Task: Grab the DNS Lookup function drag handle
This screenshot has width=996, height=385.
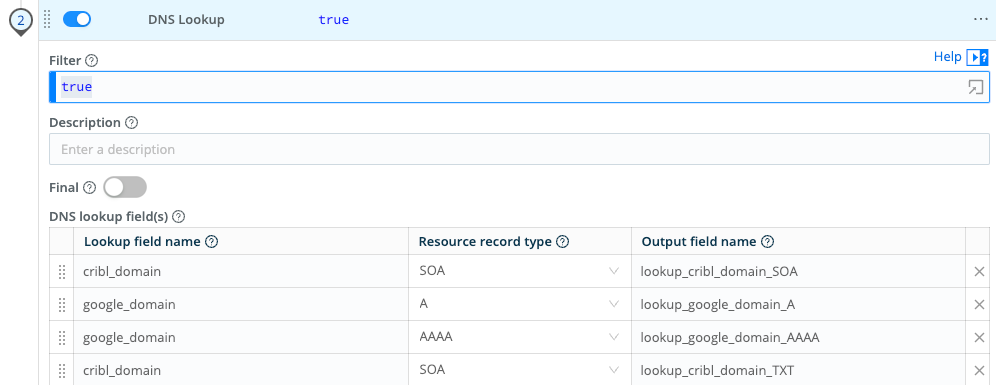Action: pos(47,20)
